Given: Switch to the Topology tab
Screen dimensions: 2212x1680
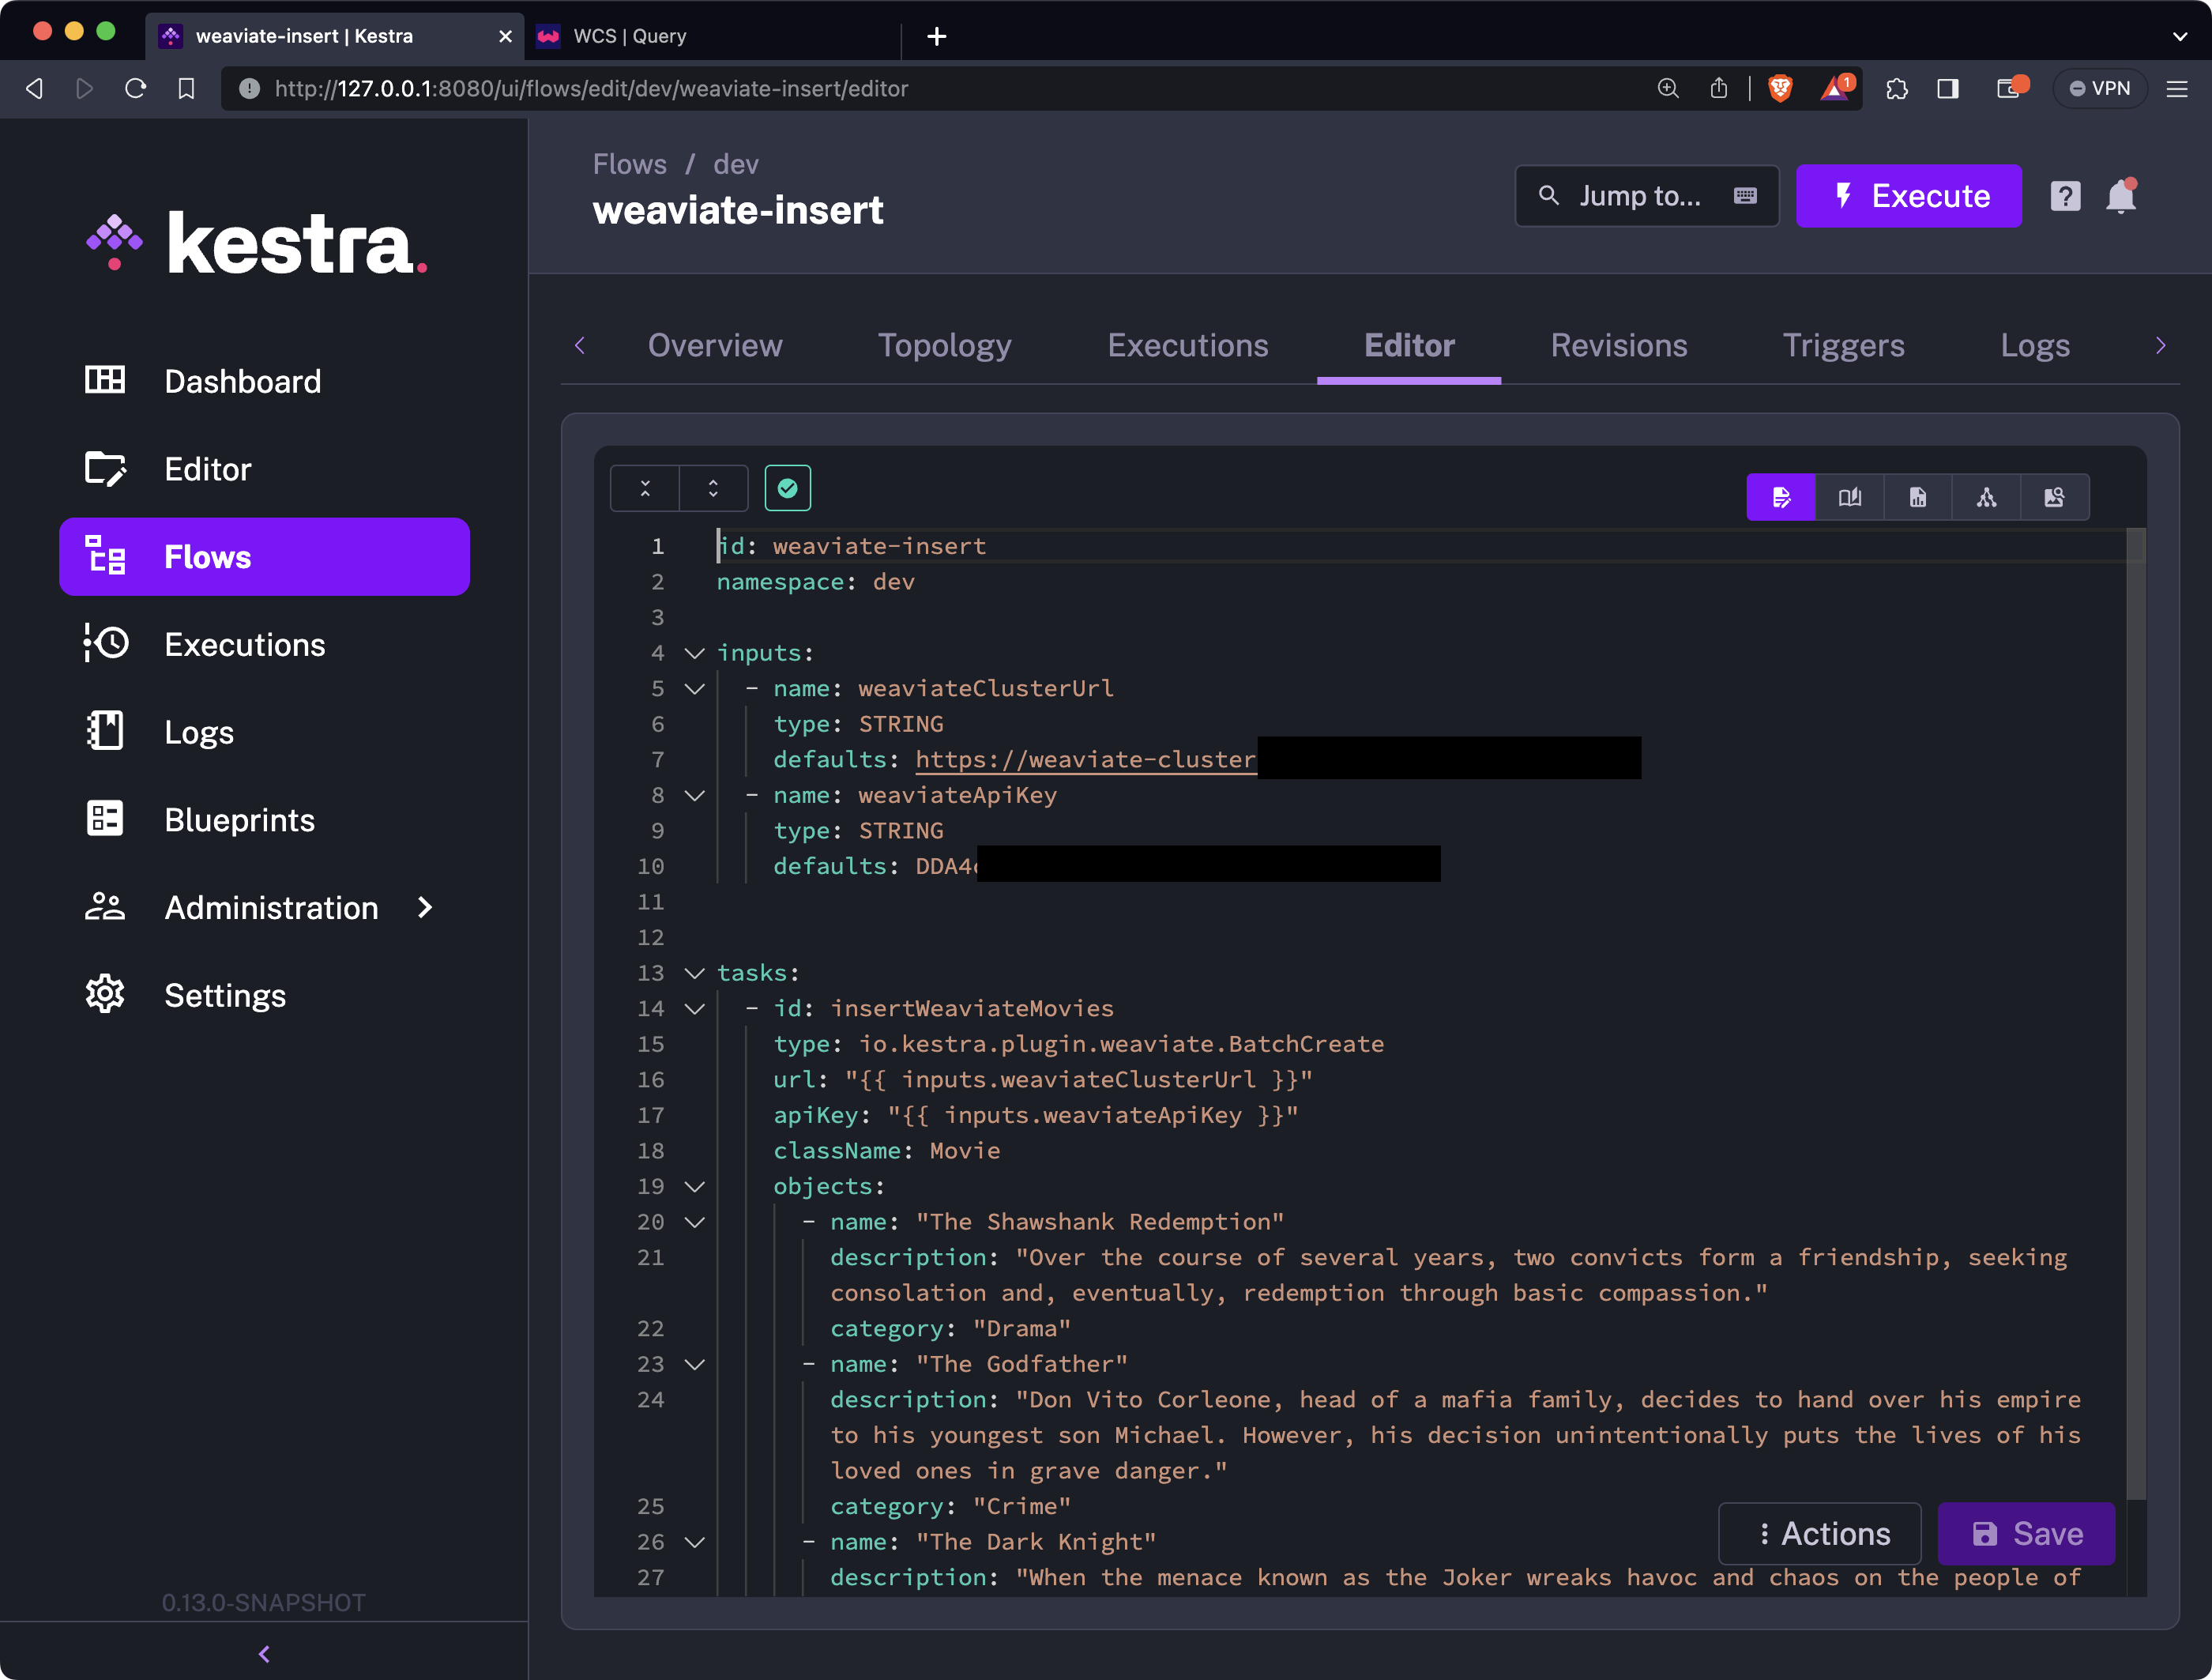Looking at the screenshot, I should pyautogui.click(x=945, y=345).
